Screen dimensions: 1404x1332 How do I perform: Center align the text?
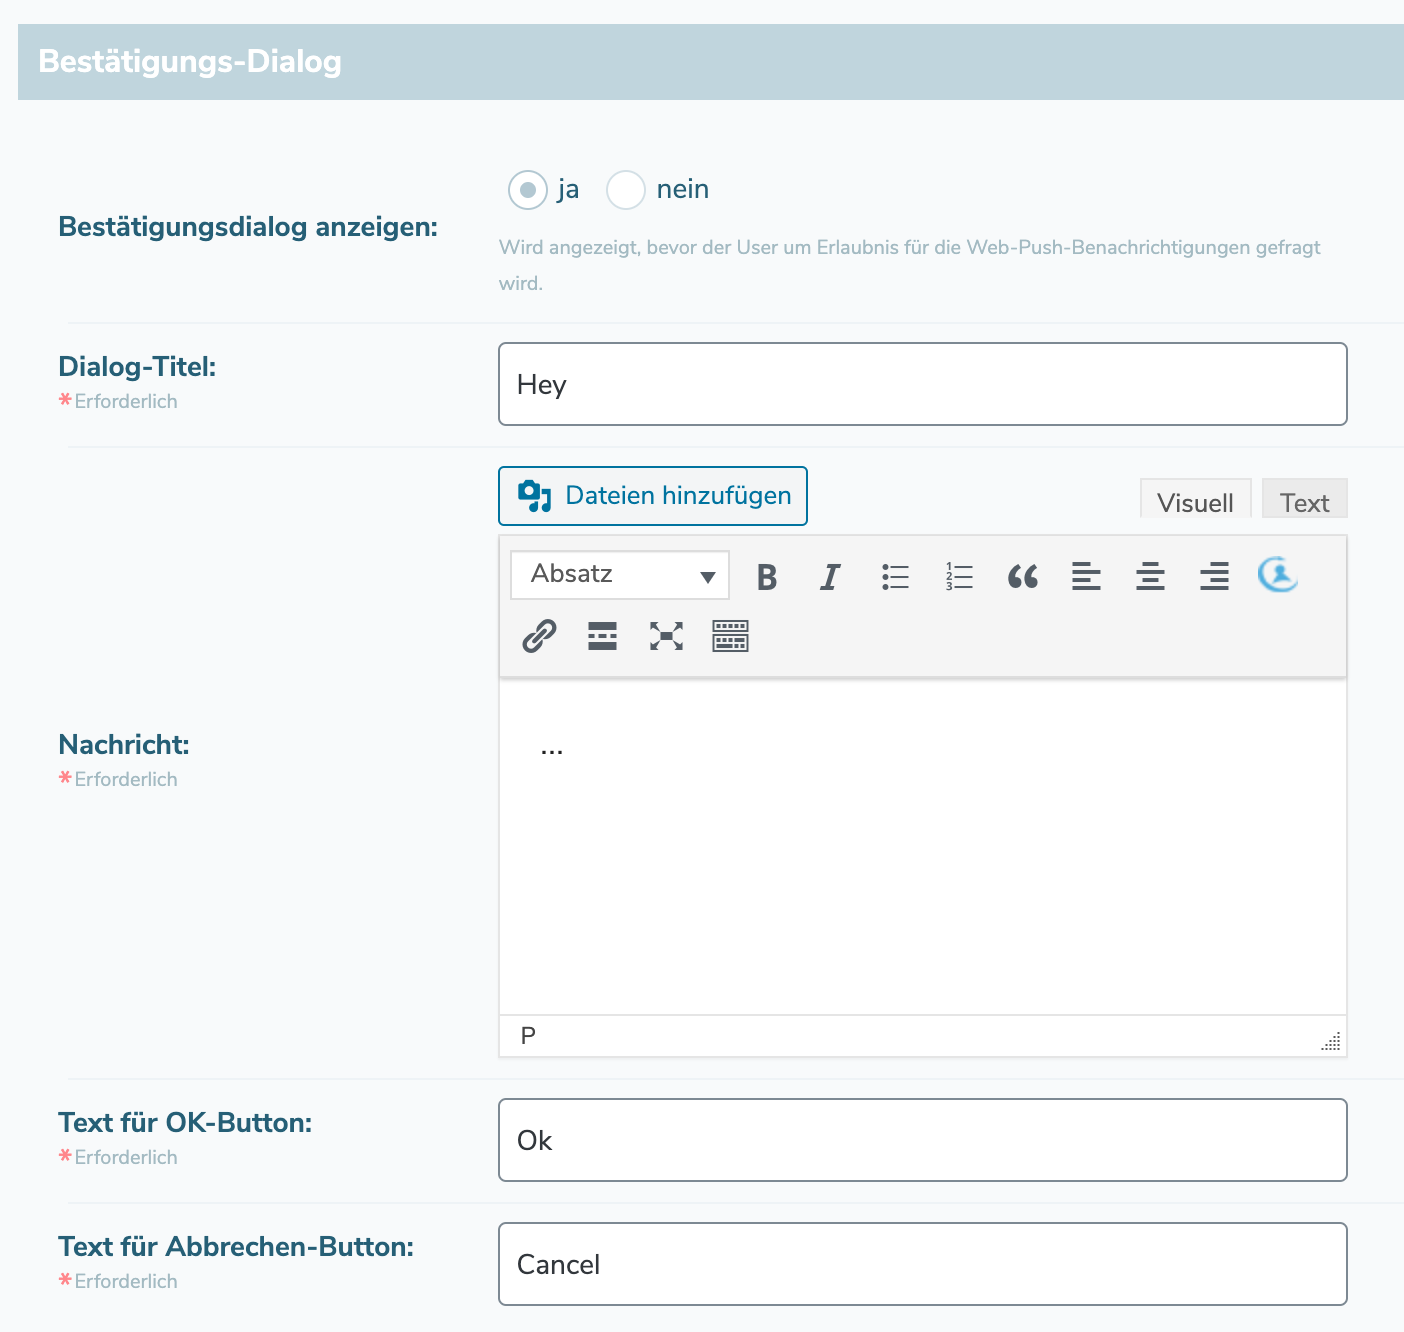pyautogui.click(x=1150, y=577)
